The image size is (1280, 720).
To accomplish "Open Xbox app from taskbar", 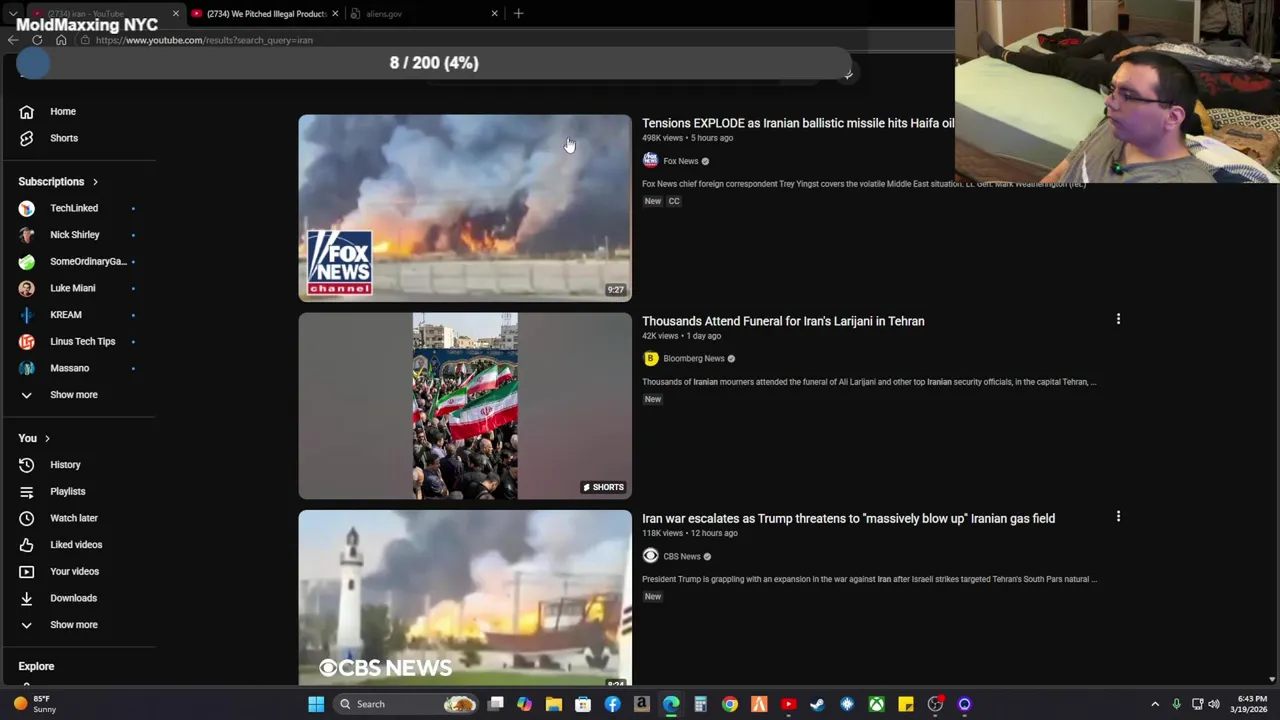I will [x=876, y=704].
